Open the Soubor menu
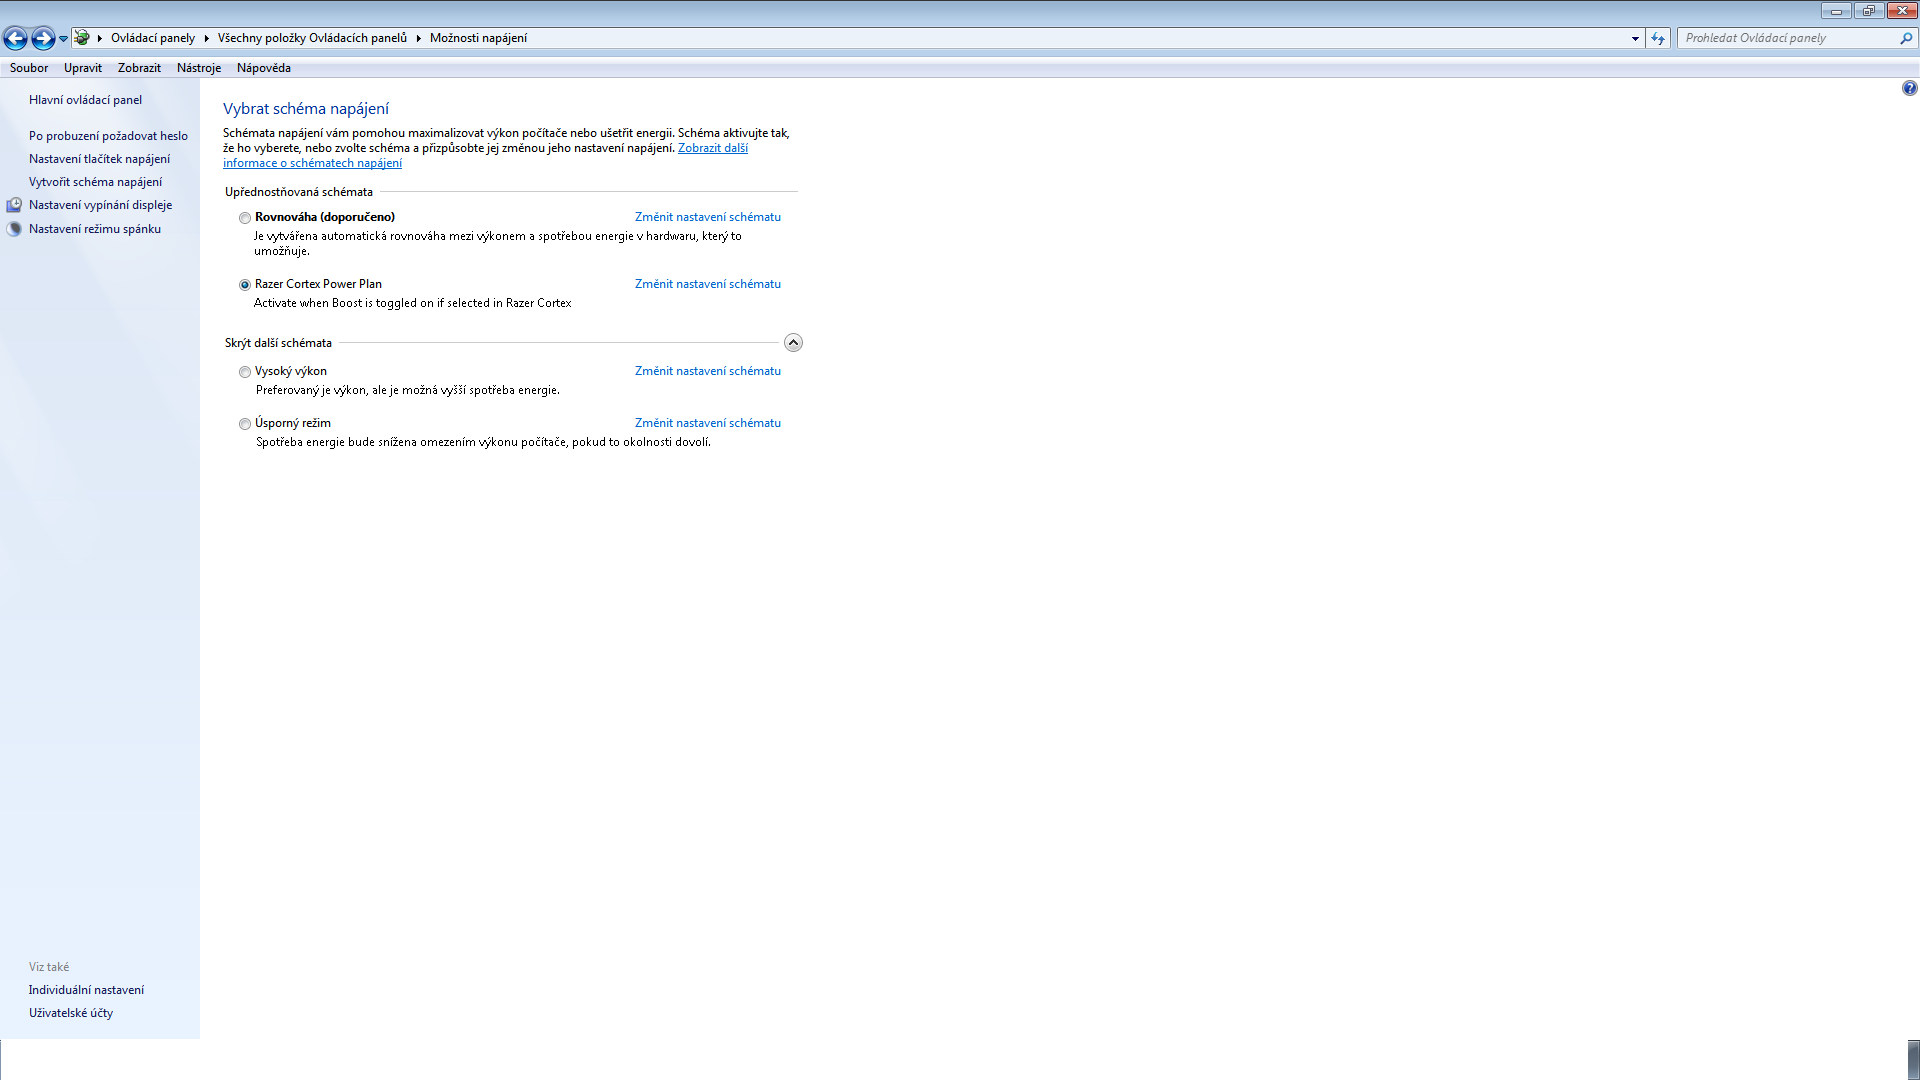Viewport: 1920px width, 1080px height. 29,68
